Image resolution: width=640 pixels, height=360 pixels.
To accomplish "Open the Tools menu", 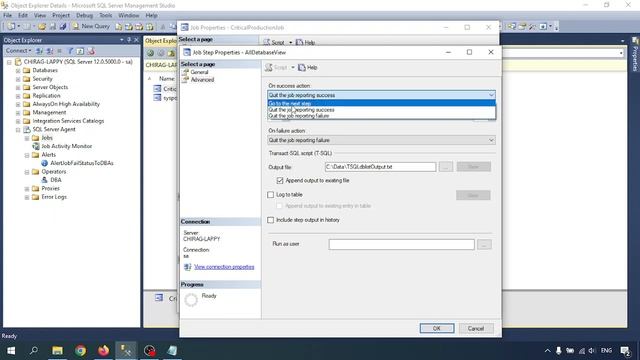I will (105, 16).
